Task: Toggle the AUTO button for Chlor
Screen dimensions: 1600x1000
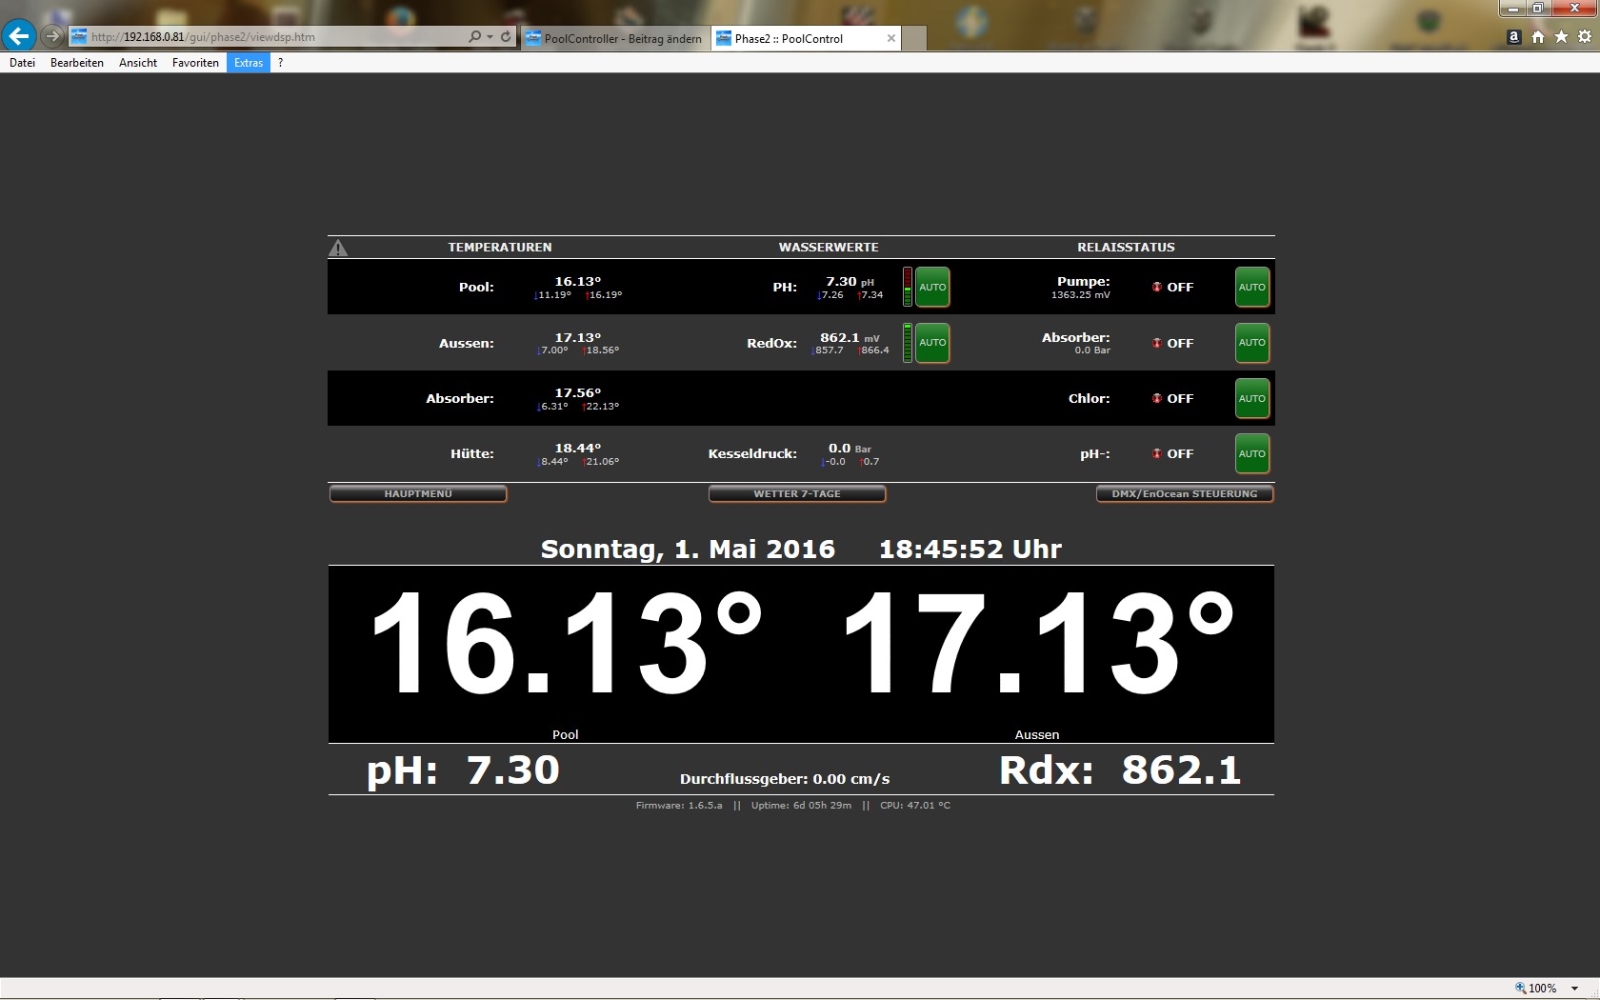Action: point(1252,398)
